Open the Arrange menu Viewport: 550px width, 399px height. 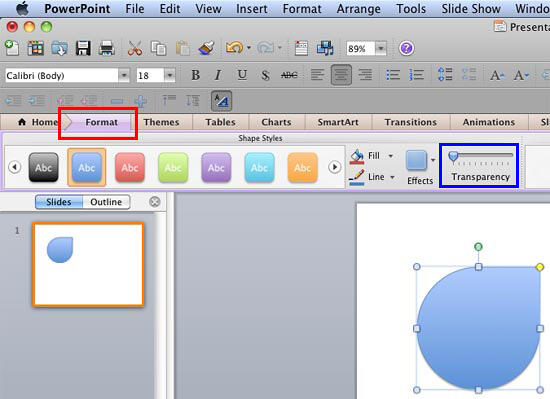358,8
